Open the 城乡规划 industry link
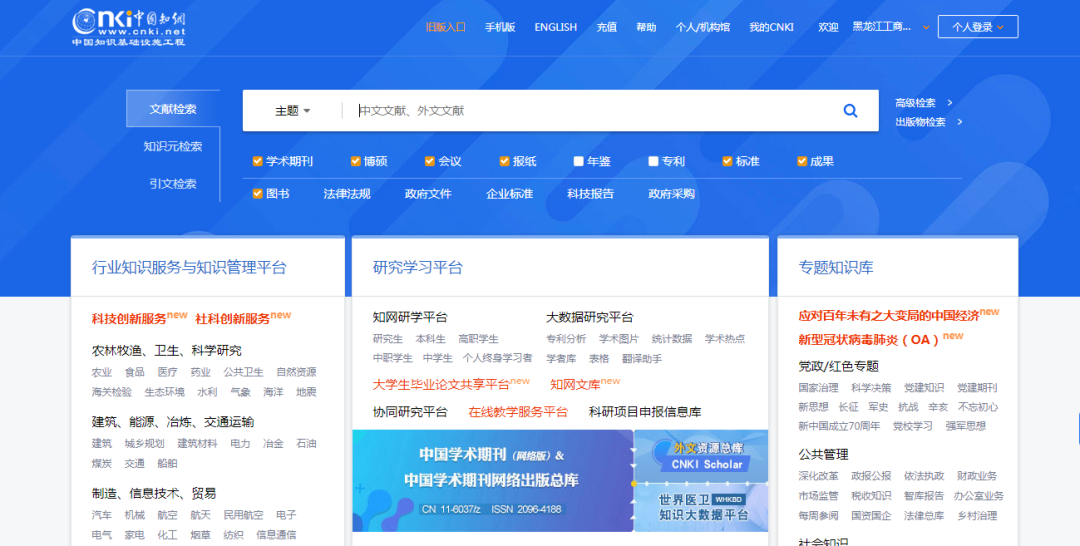The image size is (1080, 546). 145,443
